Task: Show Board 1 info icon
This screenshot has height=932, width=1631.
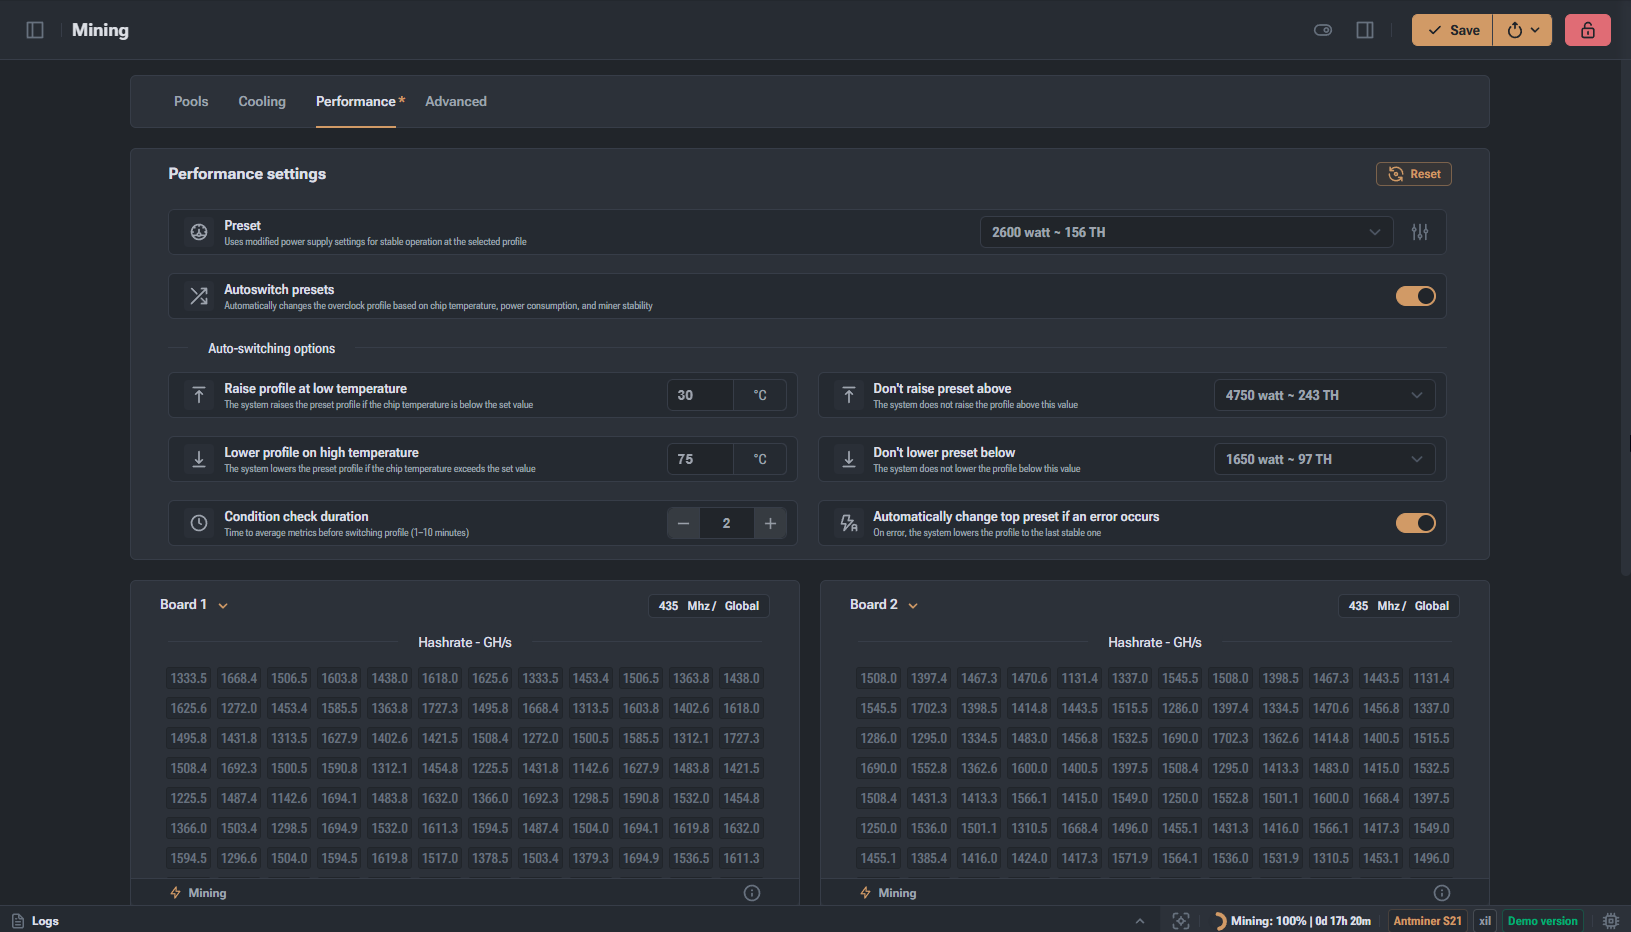Action: click(x=752, y=893)
